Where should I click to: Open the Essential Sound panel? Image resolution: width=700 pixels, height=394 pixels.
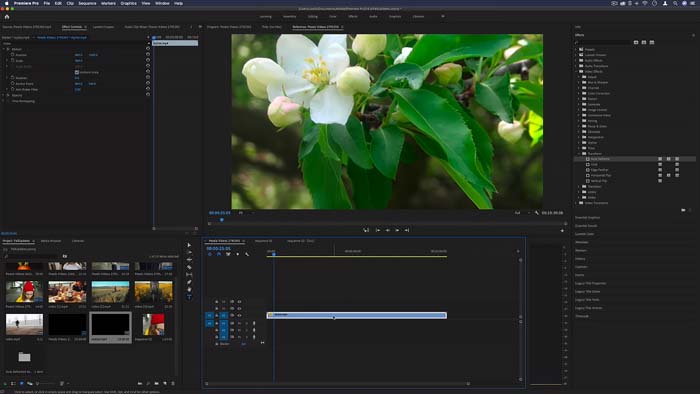click(x=586, y=226)
